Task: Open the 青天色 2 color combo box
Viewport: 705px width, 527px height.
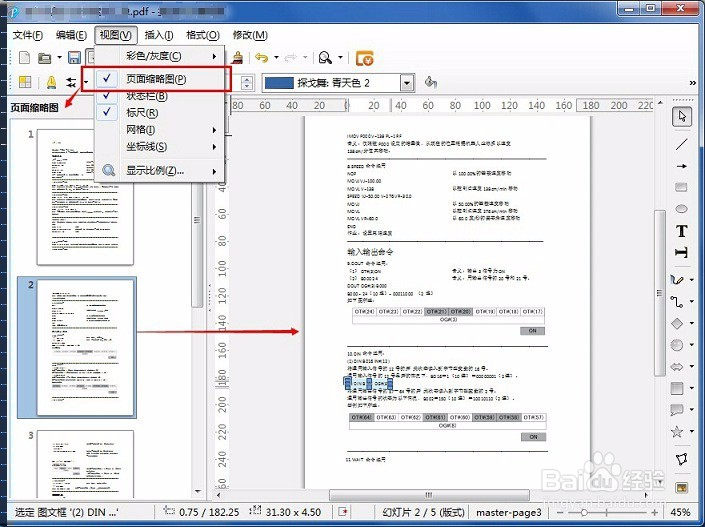Action: pyautogui.click(x=406, y=83)
